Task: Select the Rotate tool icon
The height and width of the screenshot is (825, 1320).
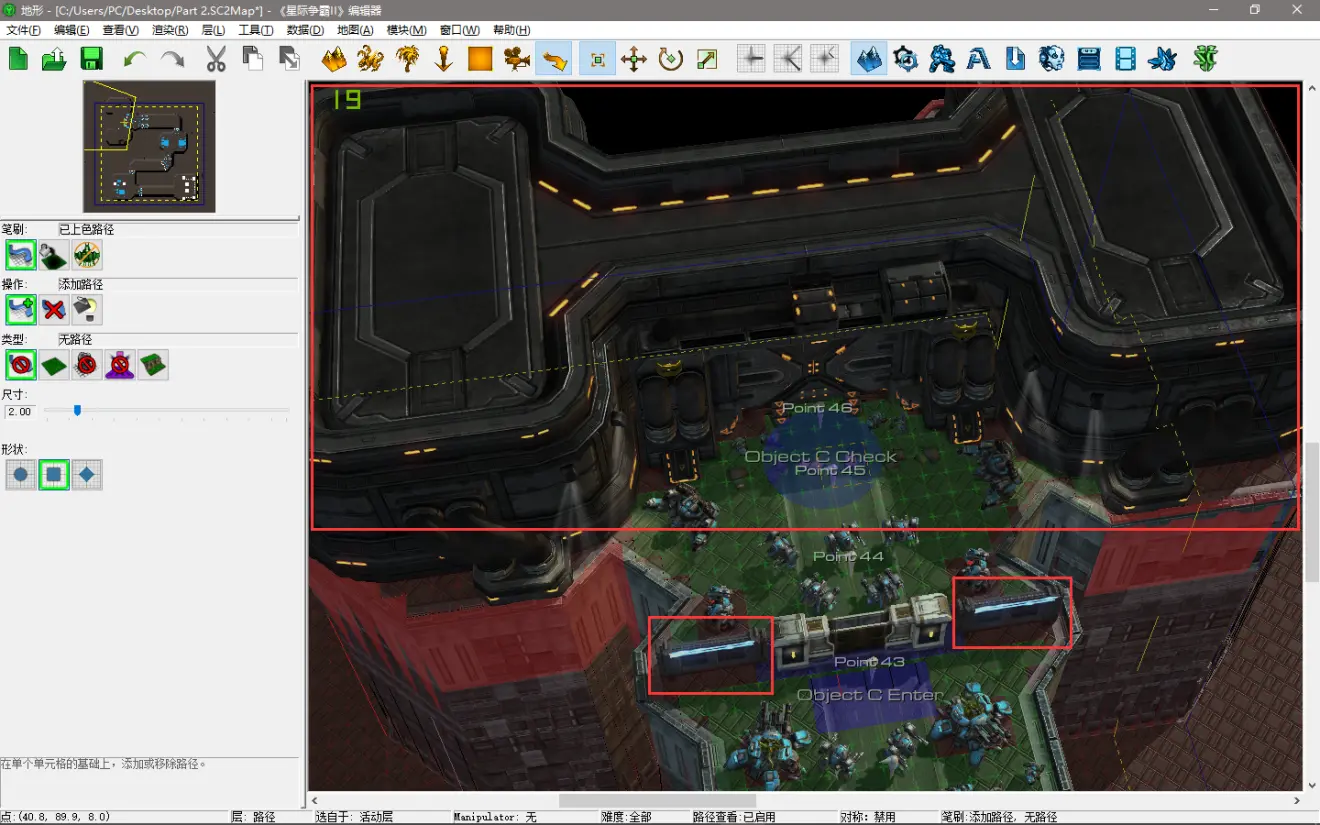Action: point(671,59)
